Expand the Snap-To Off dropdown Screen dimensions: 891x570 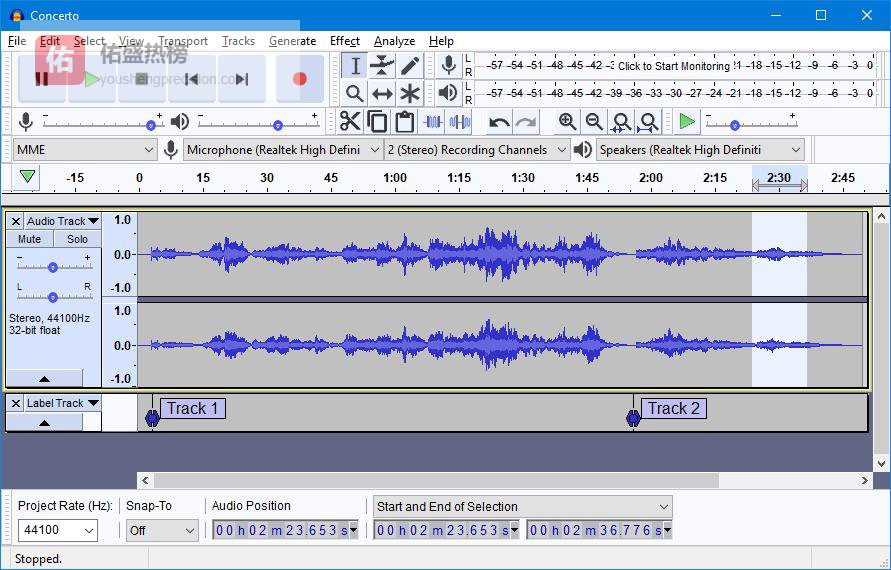pyautogui.click(x=162, y=530)
